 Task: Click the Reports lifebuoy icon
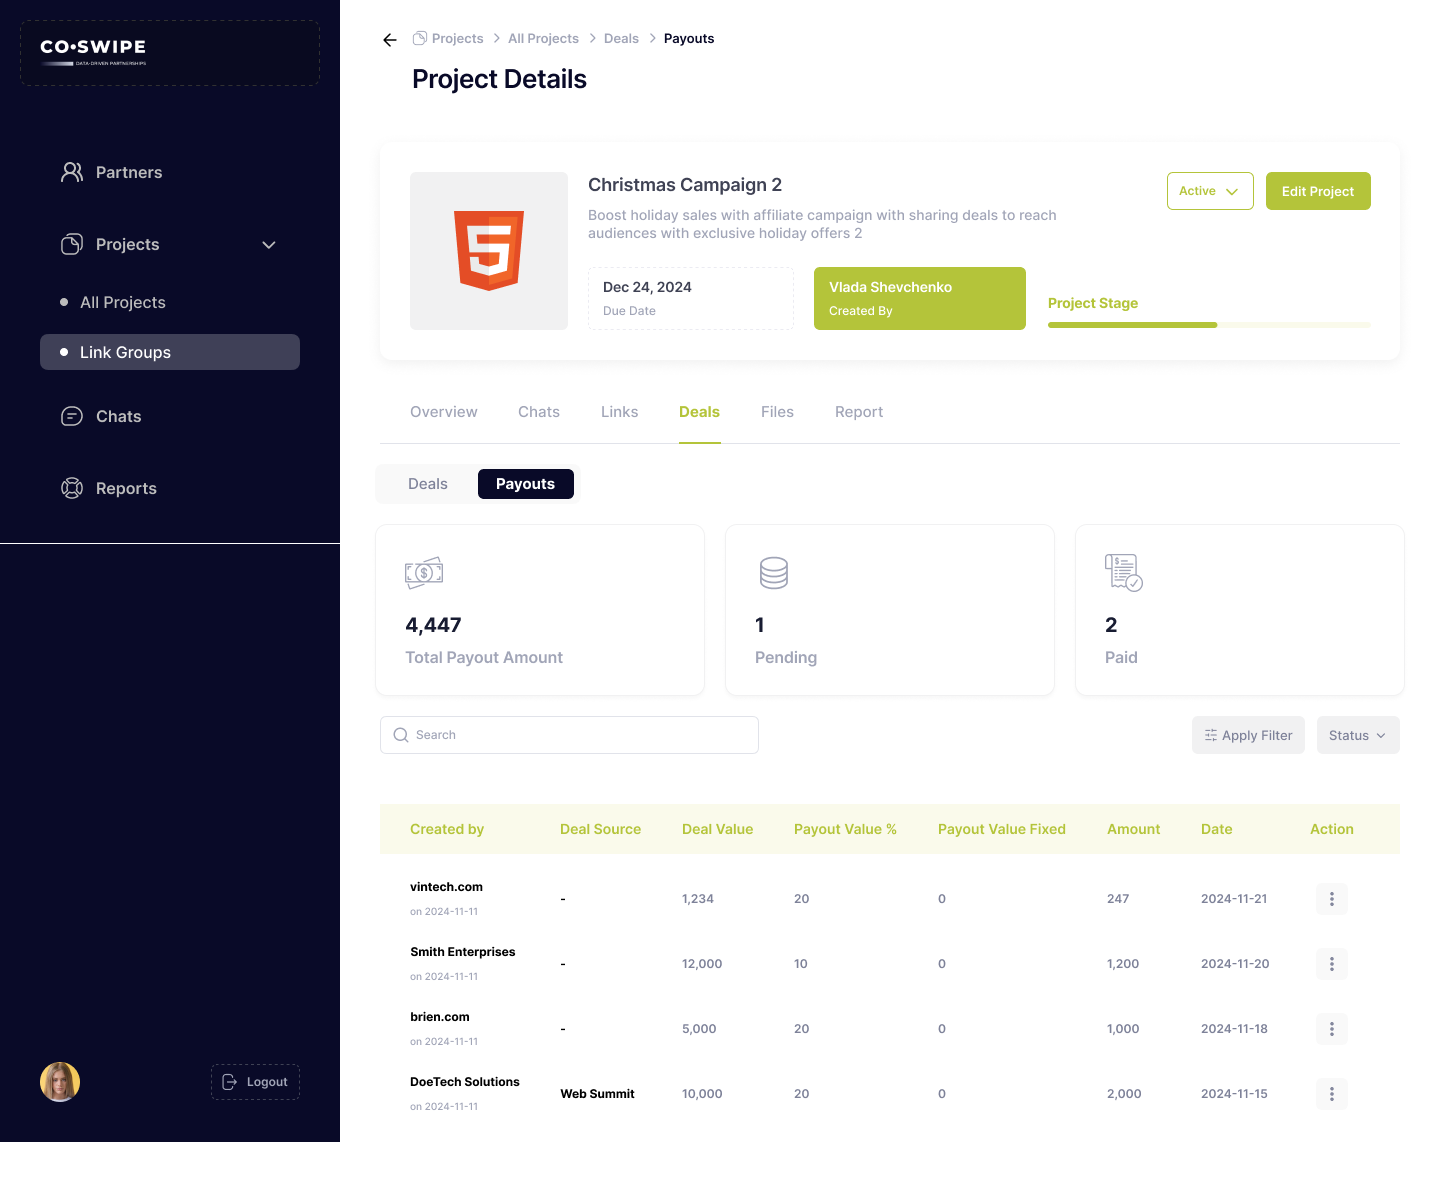click(72, 488)
